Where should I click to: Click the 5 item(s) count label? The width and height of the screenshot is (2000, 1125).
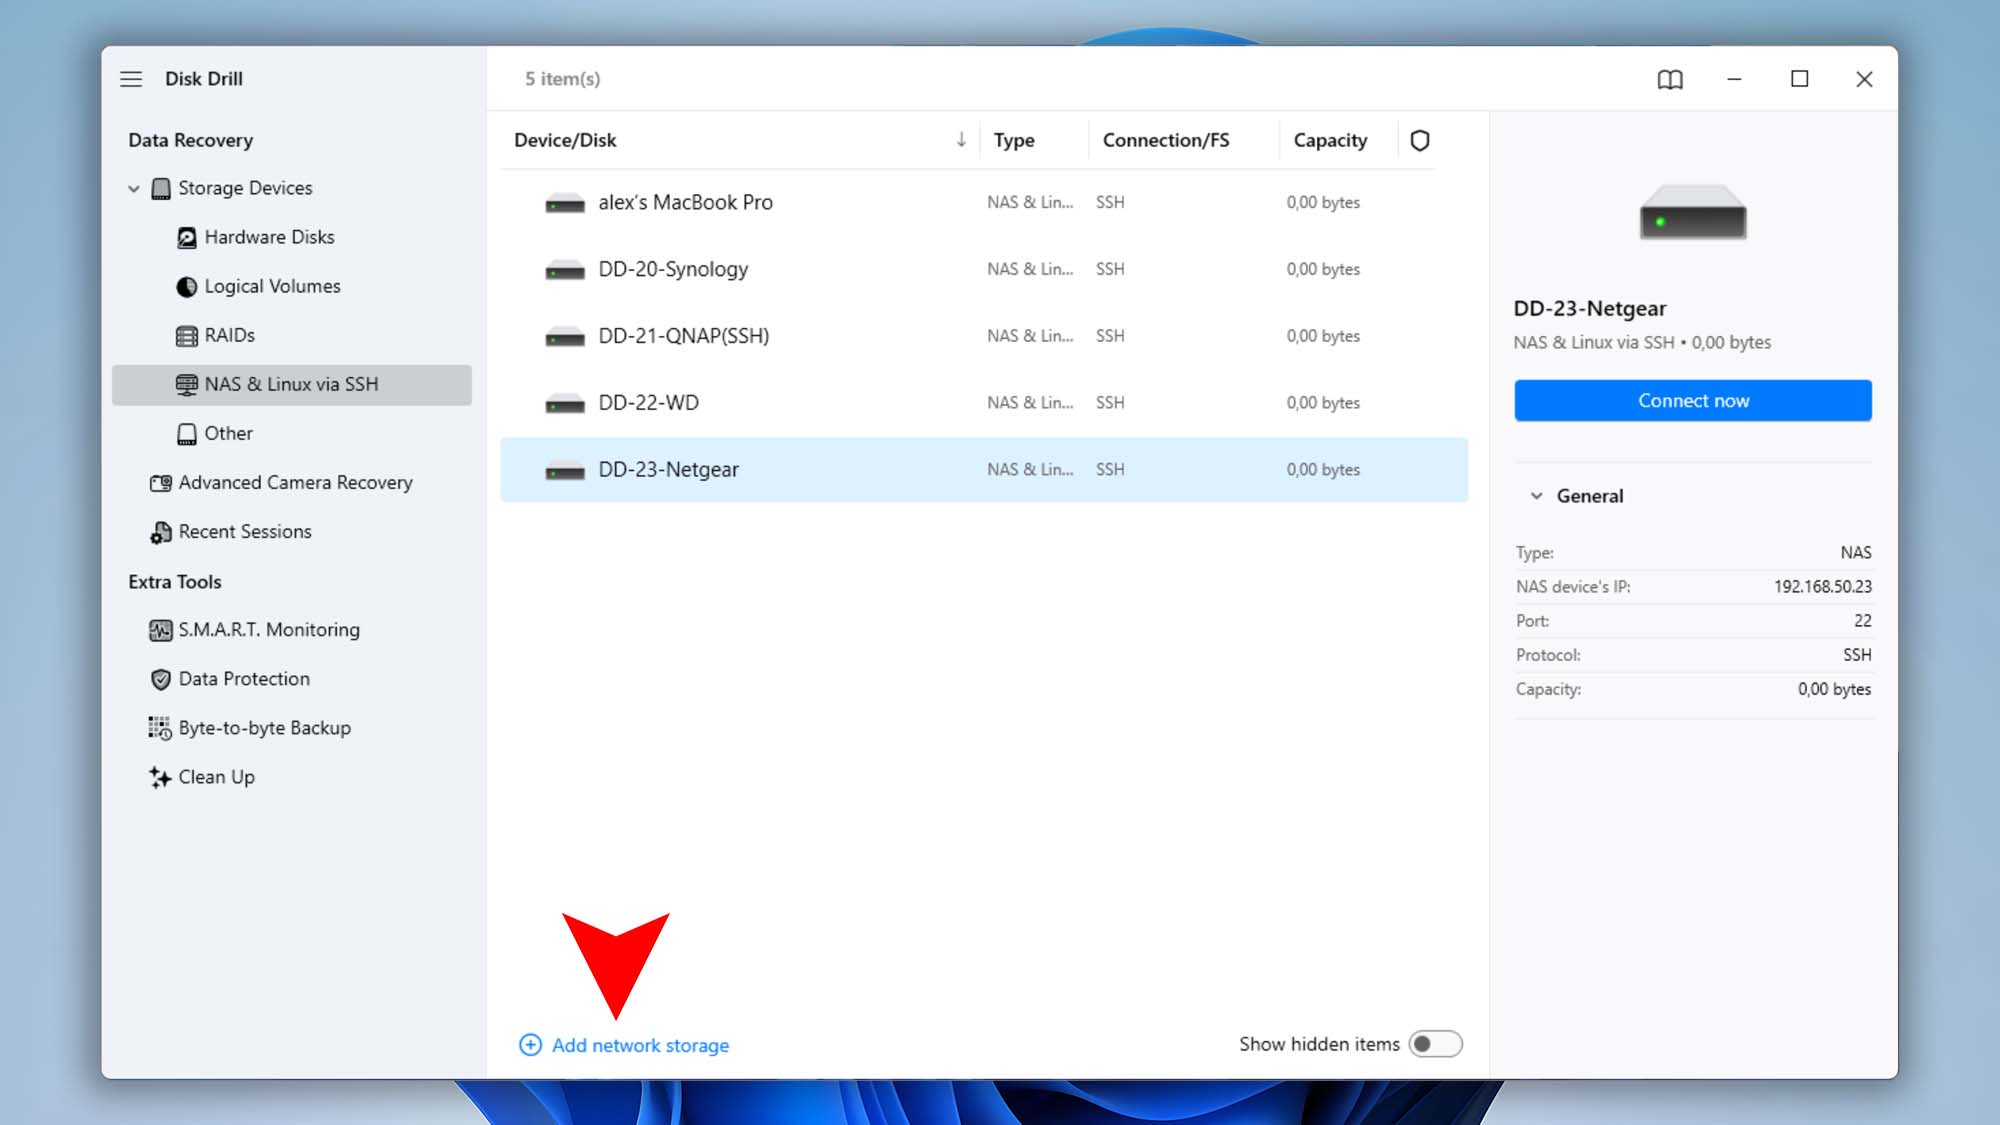coord(562,79)
